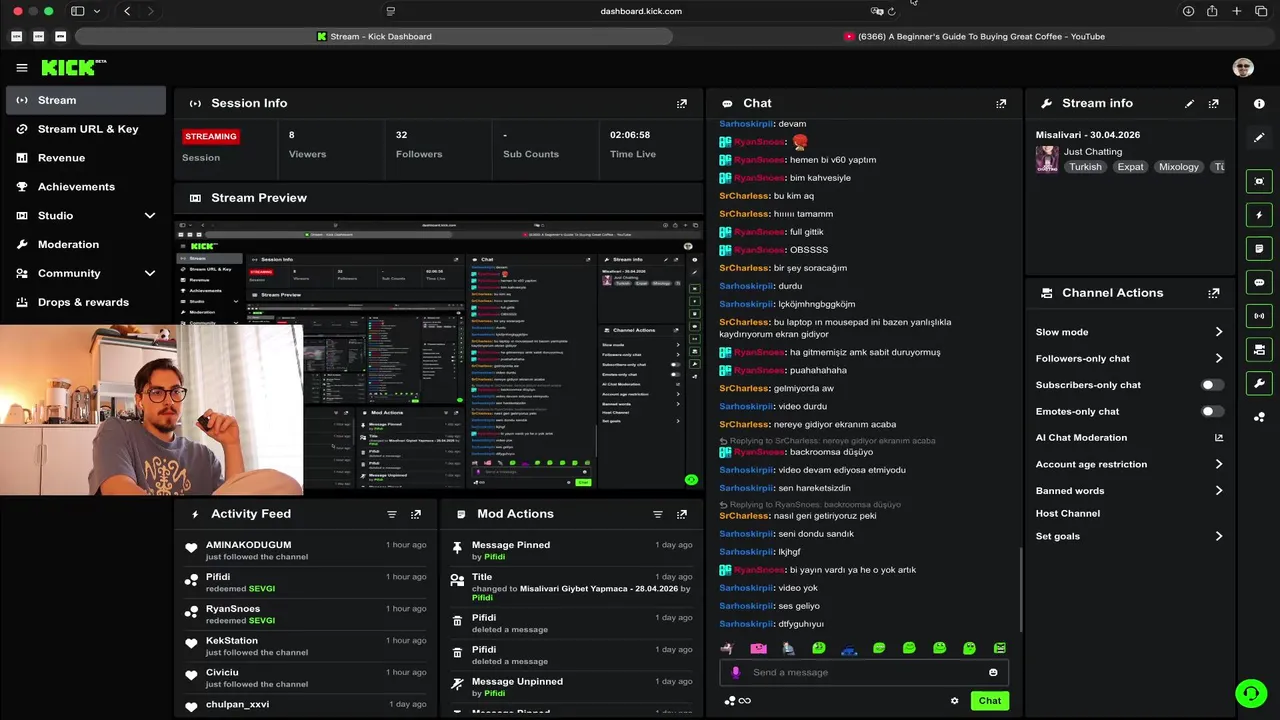Screen dimensions: 1280x720
Task: Open Mod Actions filter icon
Action: (658, 514)
